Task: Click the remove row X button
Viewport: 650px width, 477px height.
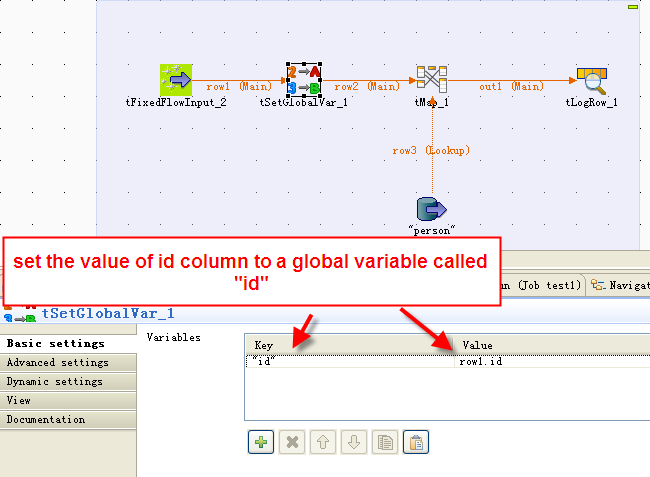Action: point(292,442)
